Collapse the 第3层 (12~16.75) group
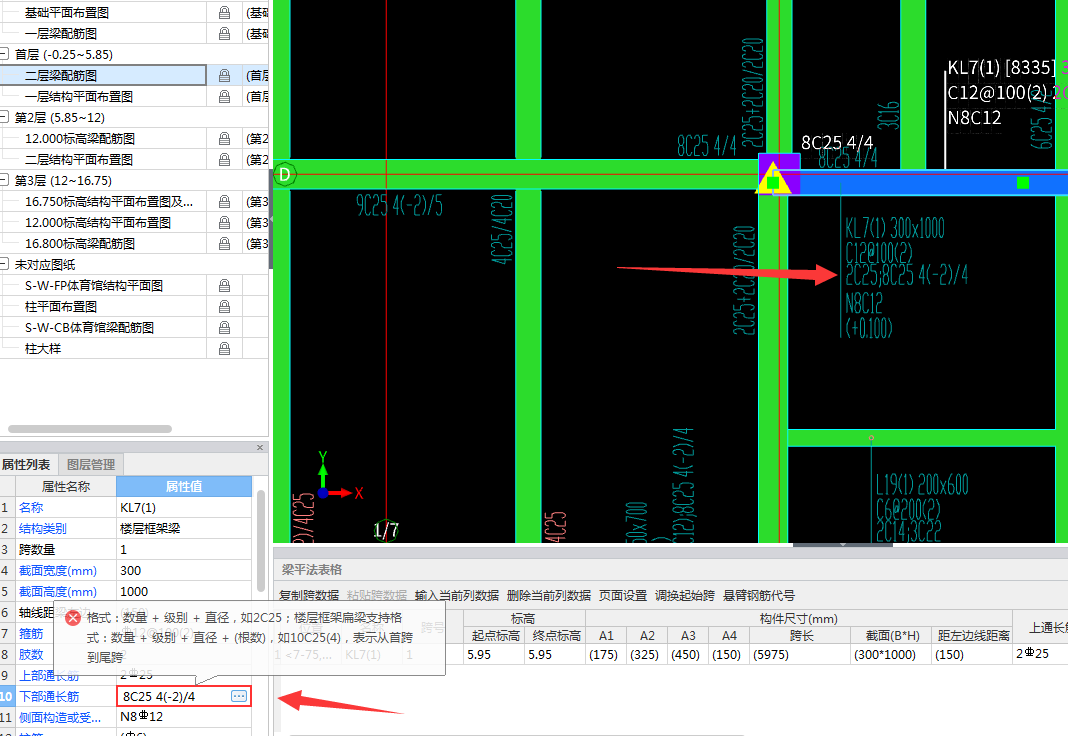The height and width of the screenshot is (736, 1068). [x=4, y=180]
